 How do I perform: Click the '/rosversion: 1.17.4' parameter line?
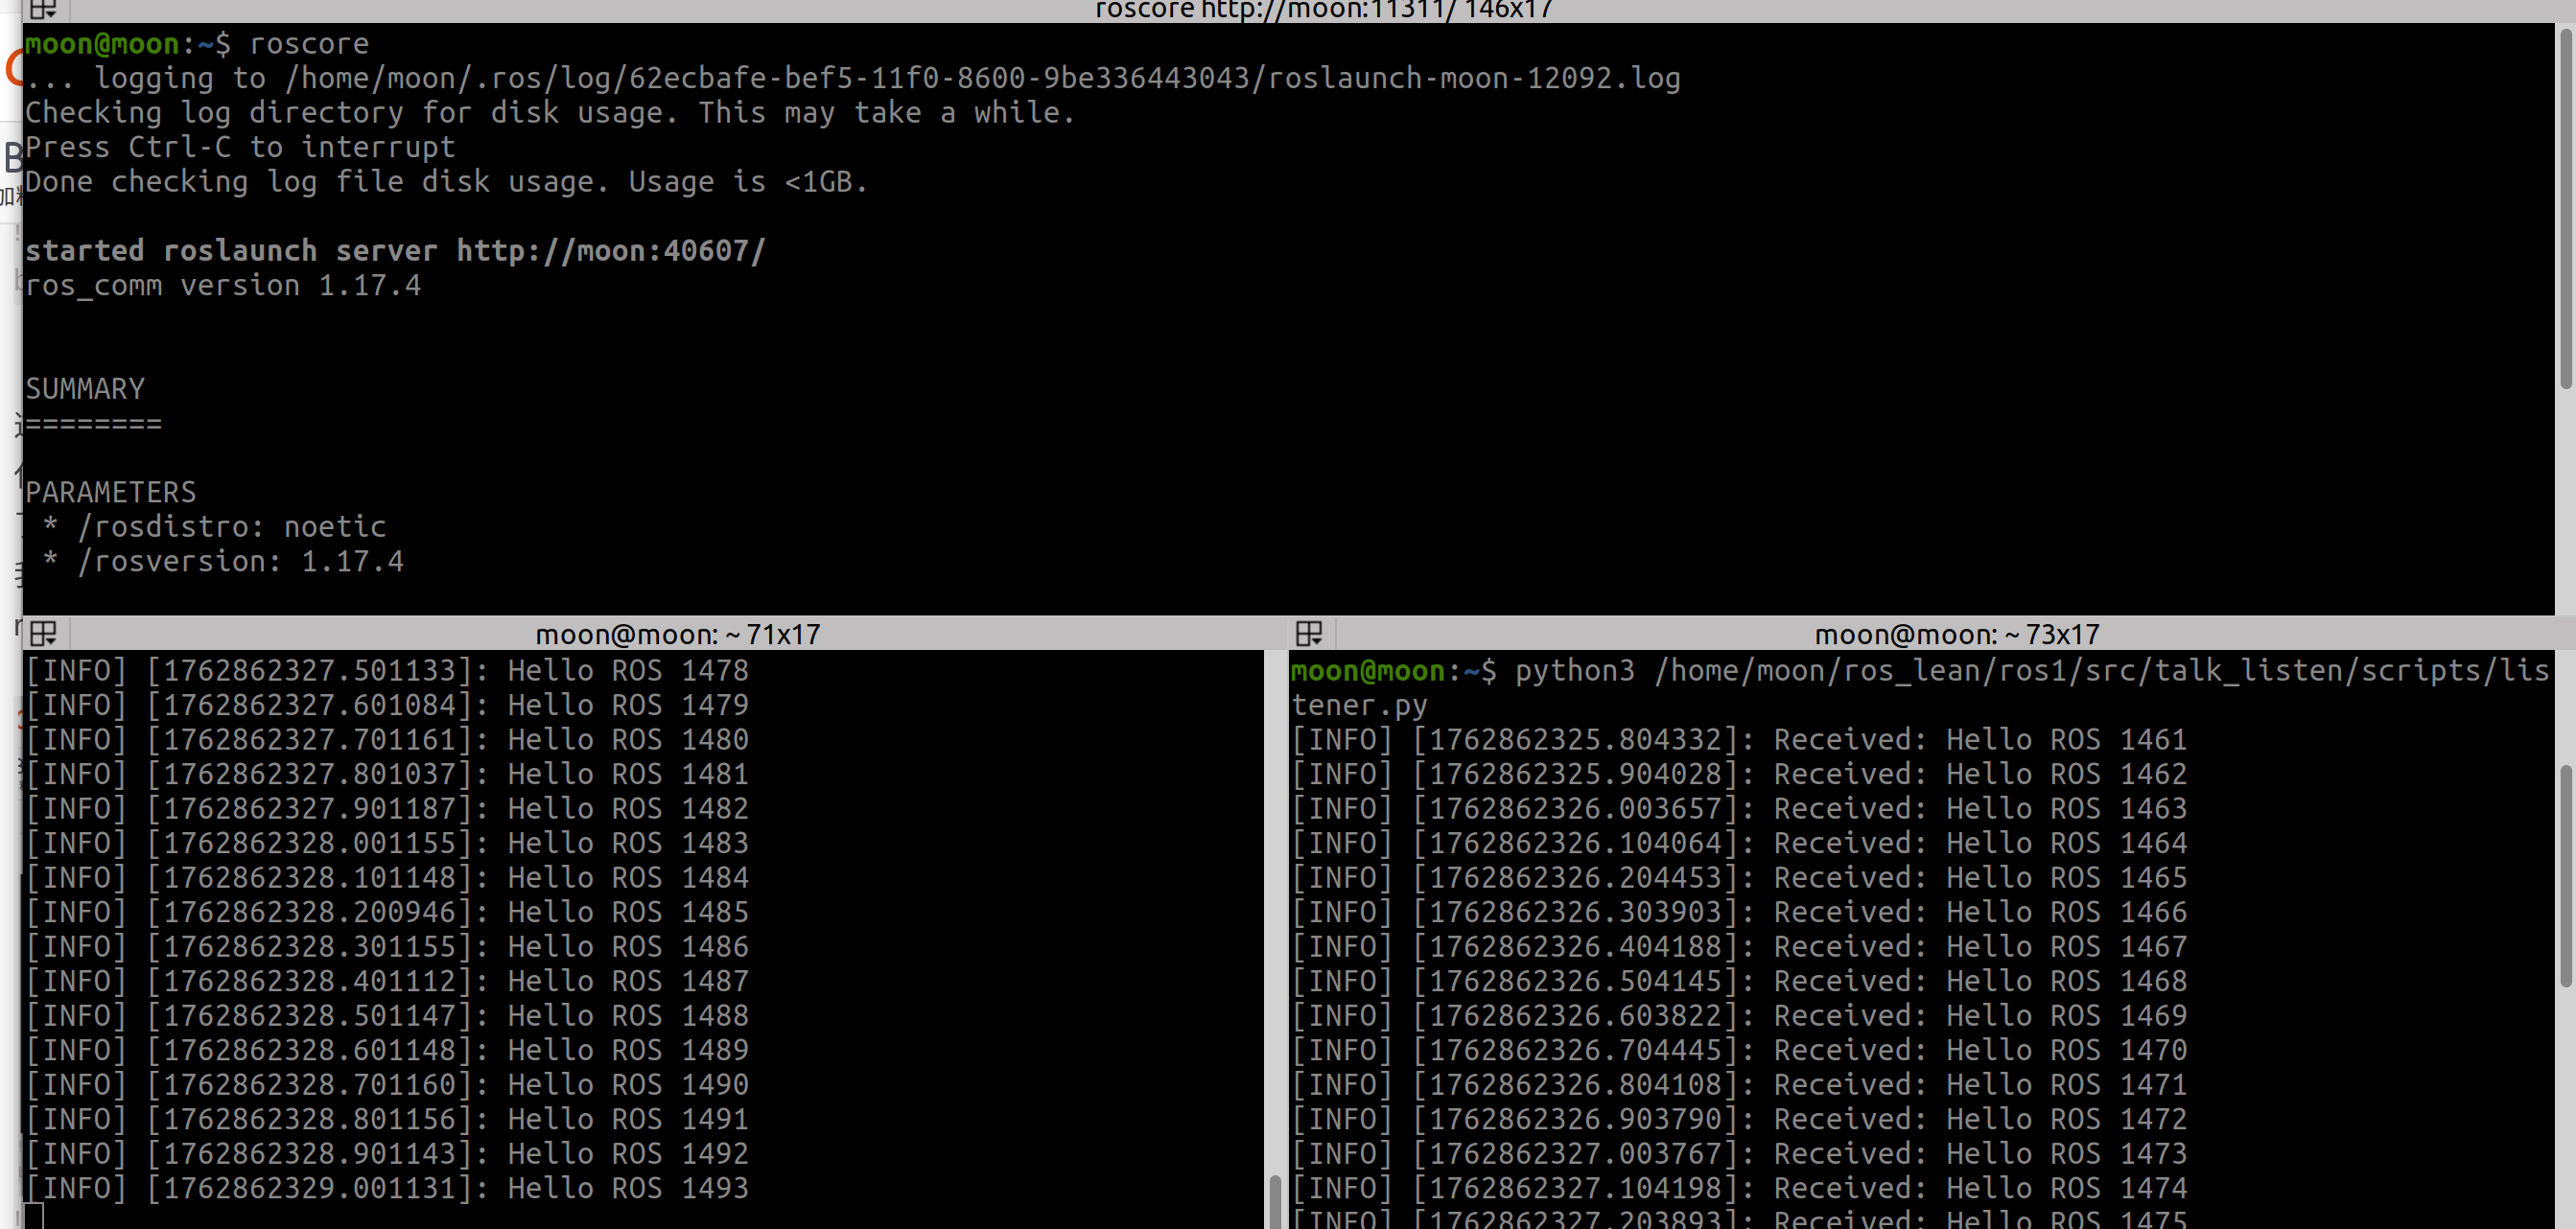[x=240, y=562]
